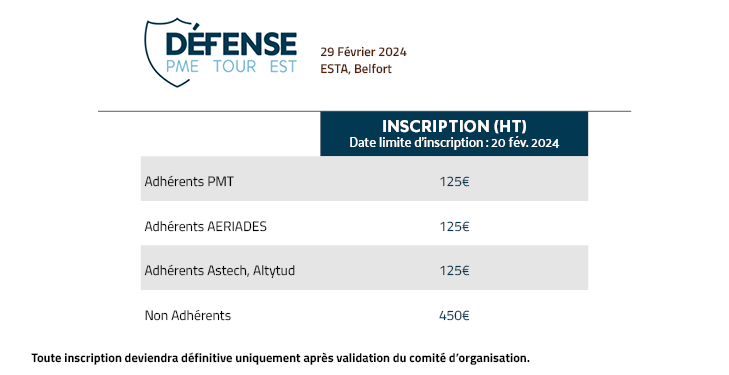Click the comité d'organisation text
This screenshot has width=729, height=375.
[469, 358]
